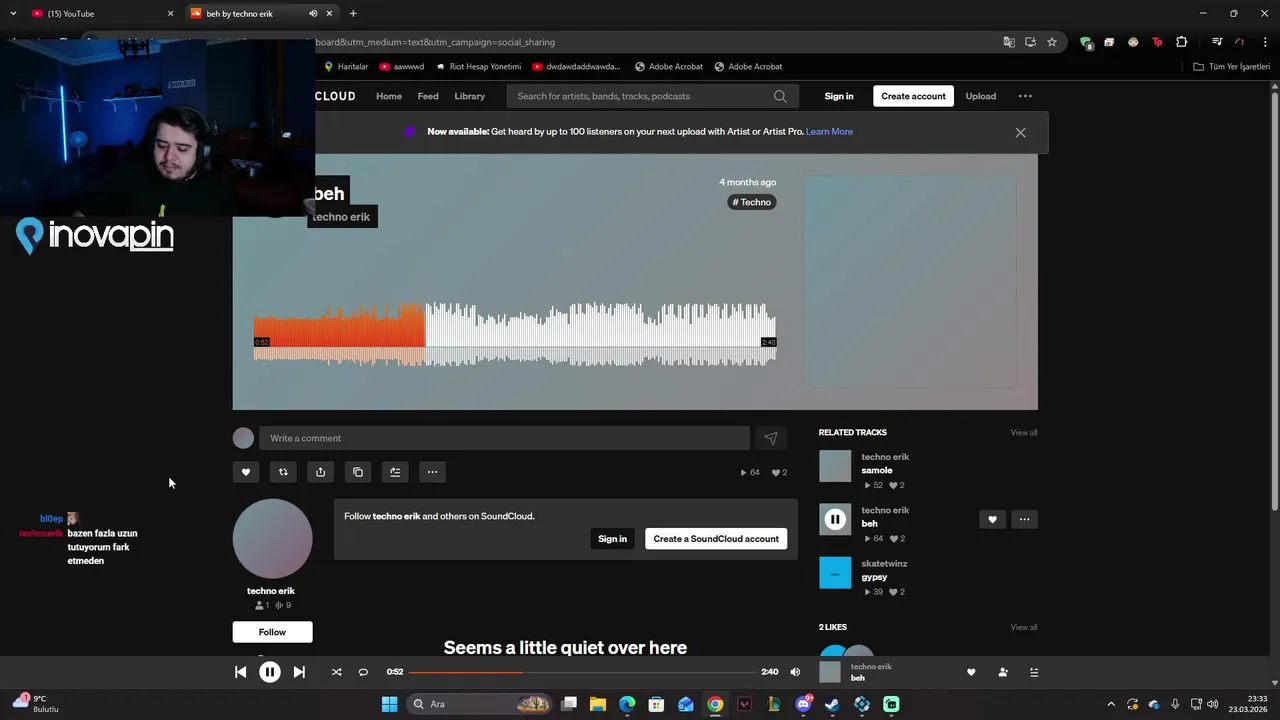Viewport: 1280px width, 720px height.
Task: Dismiss the Artist Pro announcement banner
Action: click(x=1020, y=132)
